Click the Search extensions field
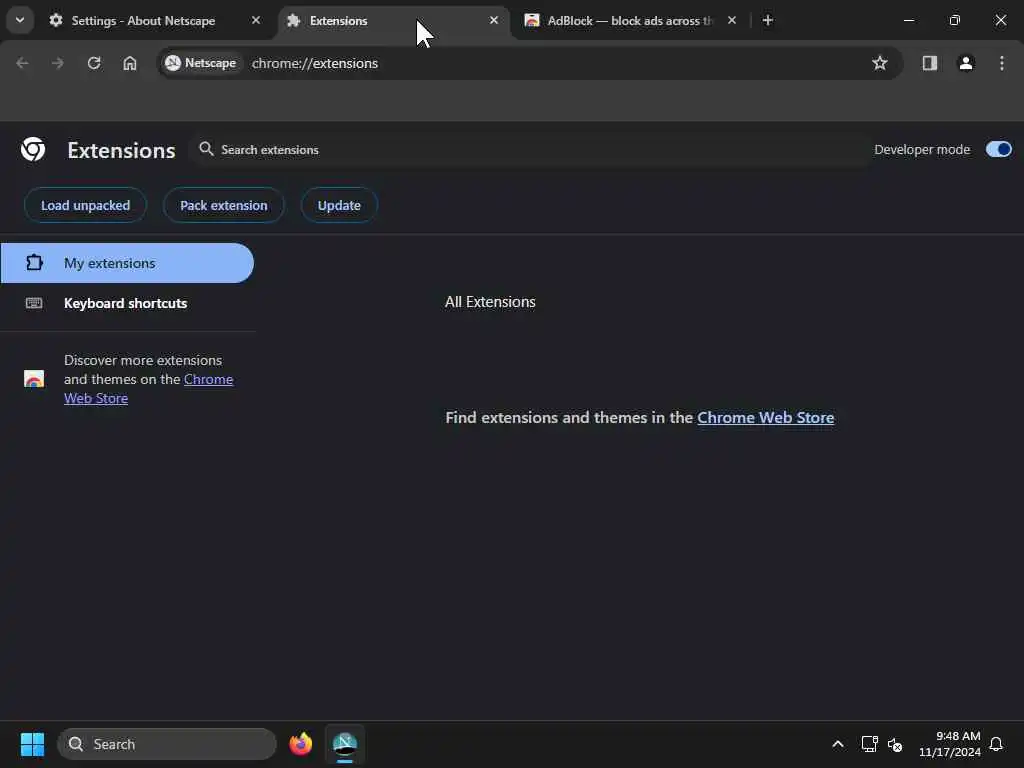The width and height of the screenshot is (1024, 768). click(530, 150)
